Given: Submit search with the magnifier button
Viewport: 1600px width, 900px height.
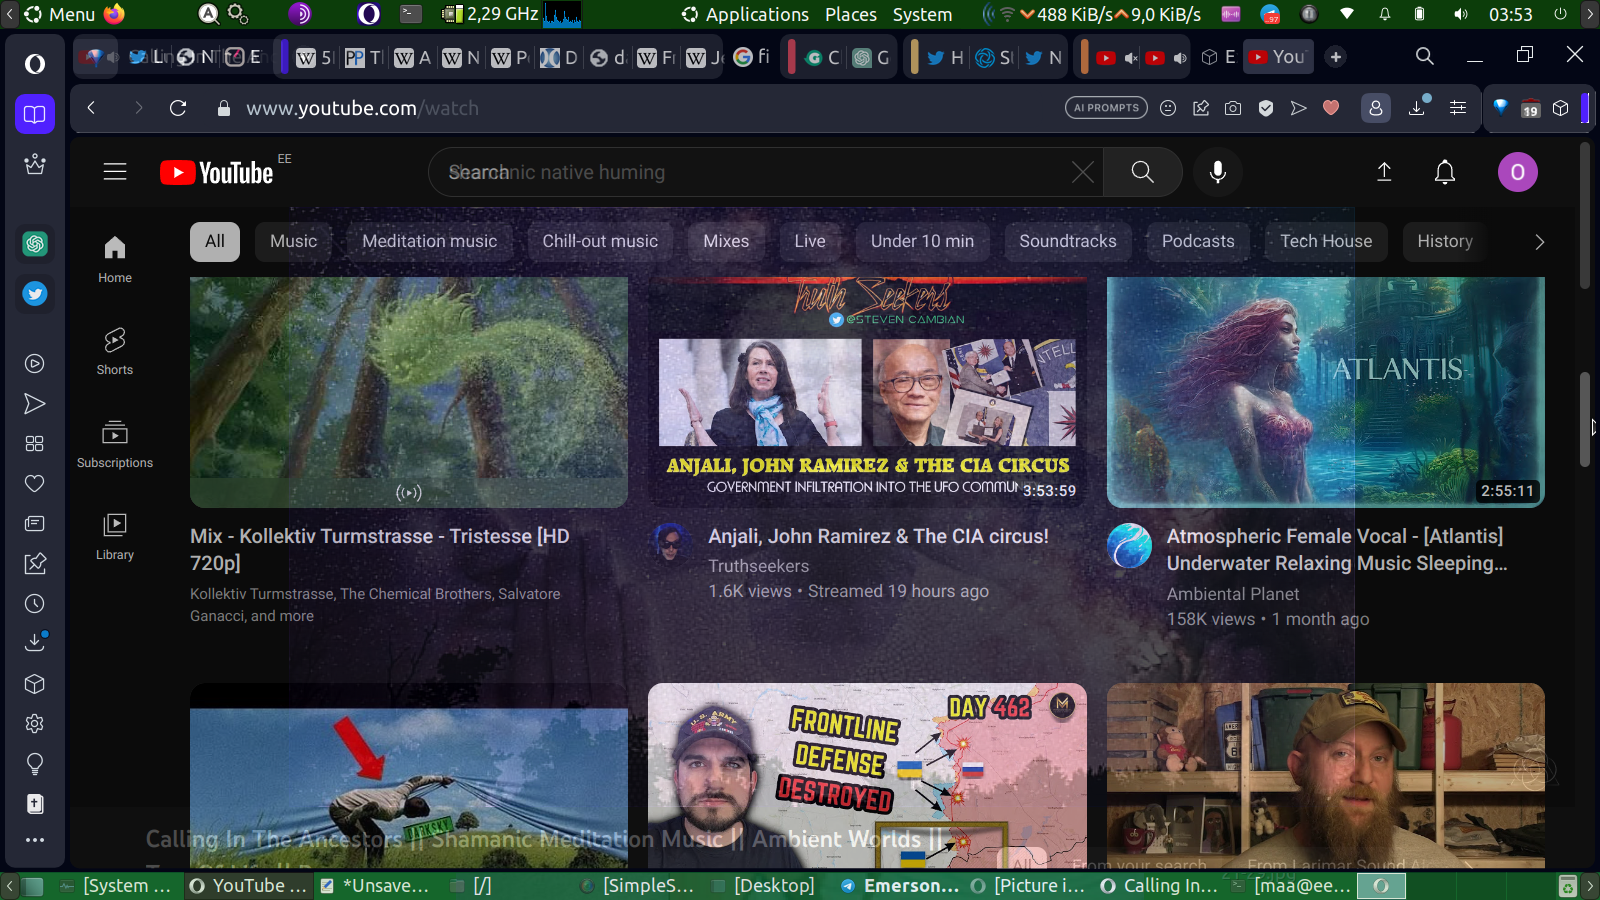Looking at the screenshot, I should (x=1143, y=172).
